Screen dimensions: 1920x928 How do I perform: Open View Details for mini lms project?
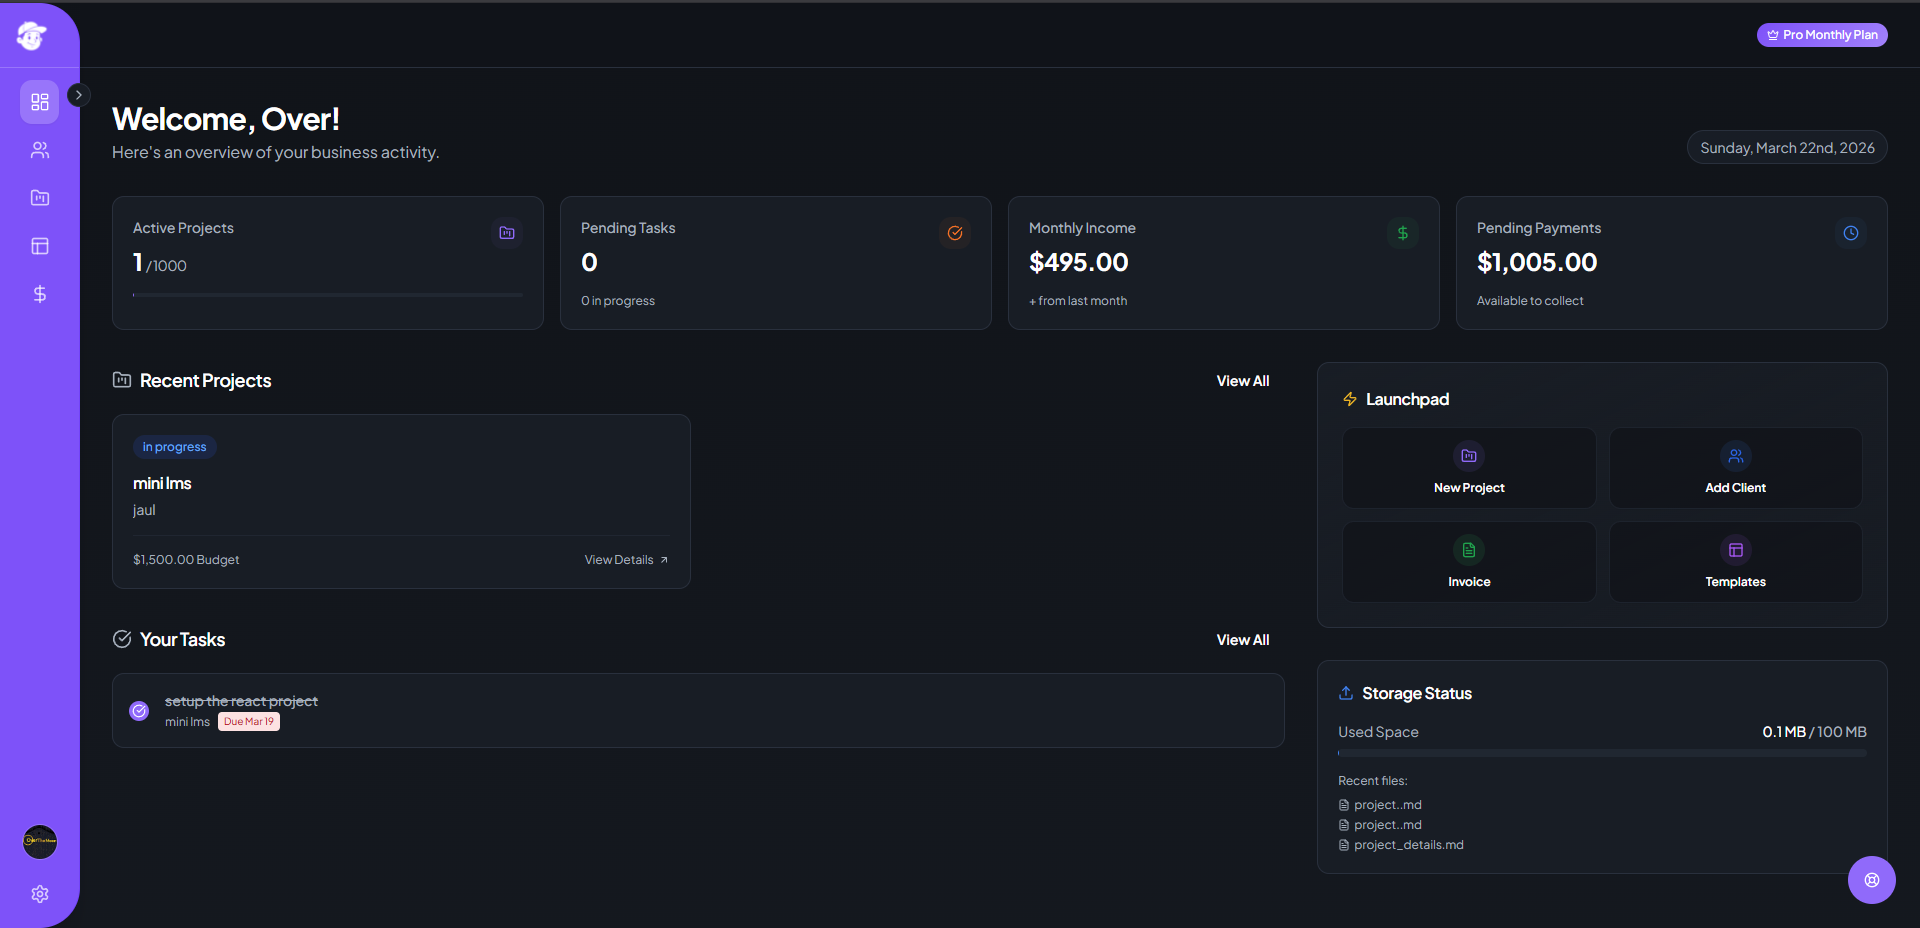pos(626,560)
